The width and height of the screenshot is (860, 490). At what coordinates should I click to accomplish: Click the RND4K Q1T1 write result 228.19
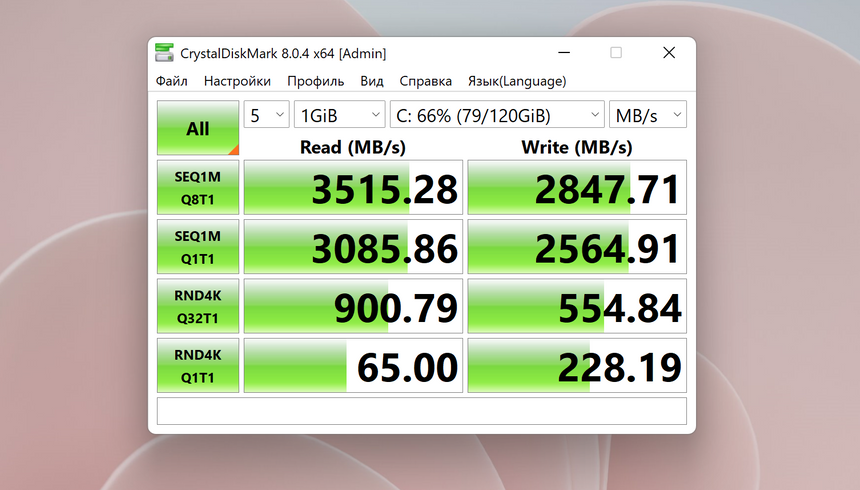coord(577,365)
